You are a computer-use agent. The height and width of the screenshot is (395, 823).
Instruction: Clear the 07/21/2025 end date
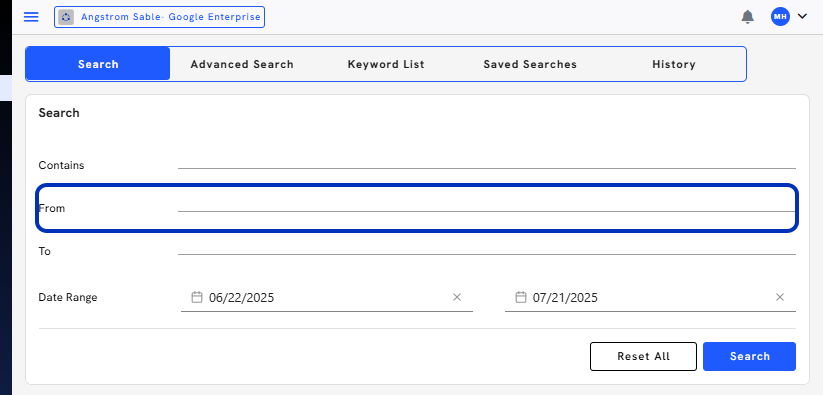click(779, 297)
